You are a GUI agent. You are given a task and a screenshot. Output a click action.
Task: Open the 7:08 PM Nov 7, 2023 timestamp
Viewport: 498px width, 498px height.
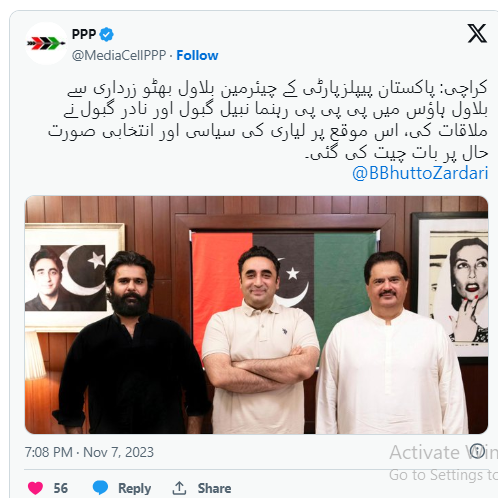(x=89, y=452)
